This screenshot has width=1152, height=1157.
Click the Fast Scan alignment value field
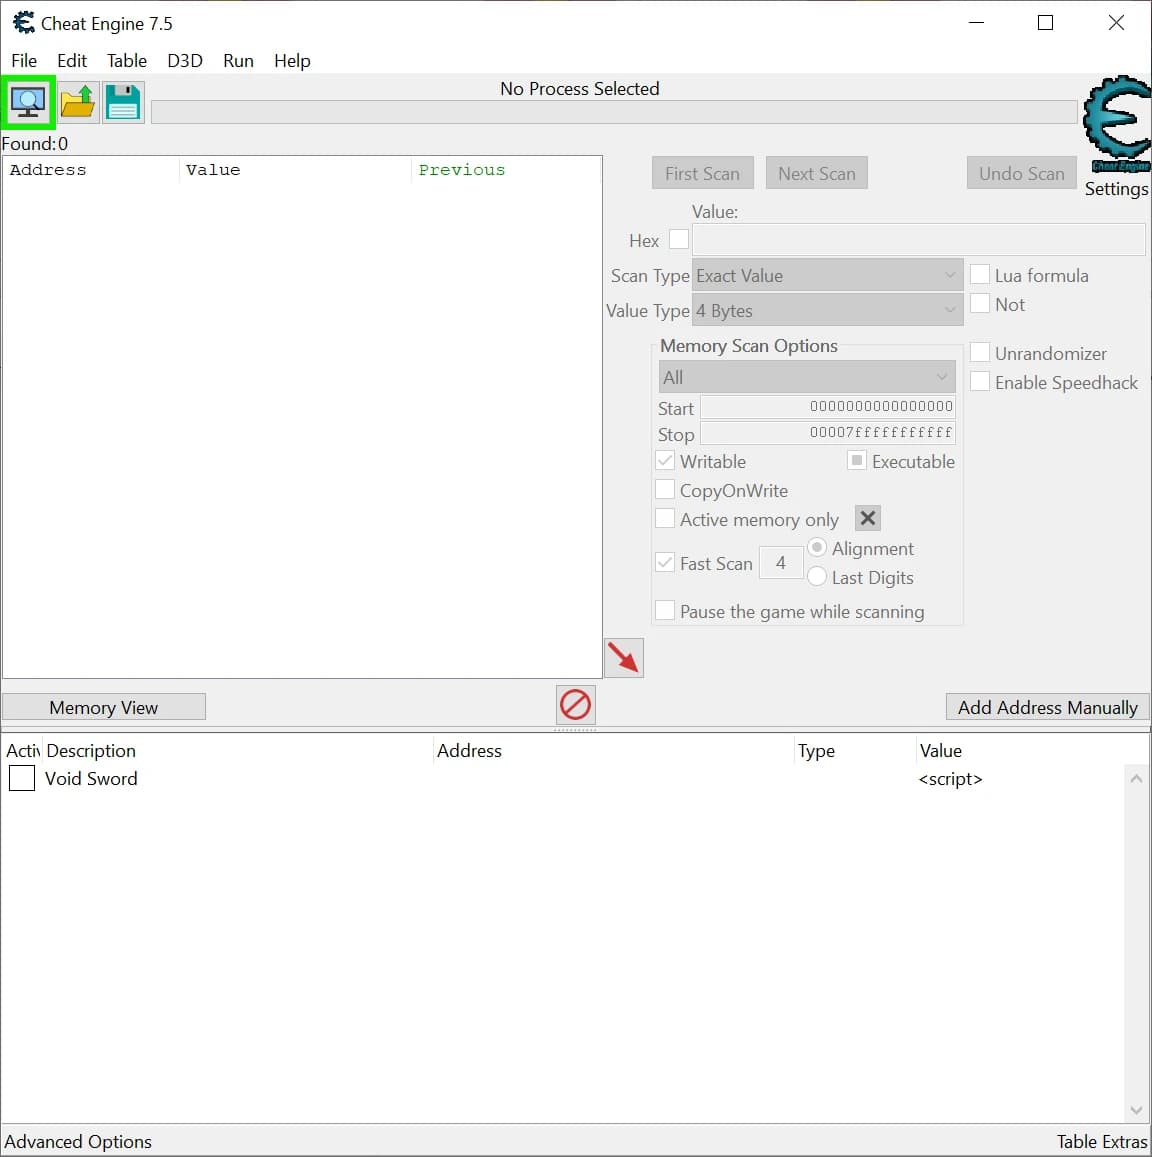(781, 563)
